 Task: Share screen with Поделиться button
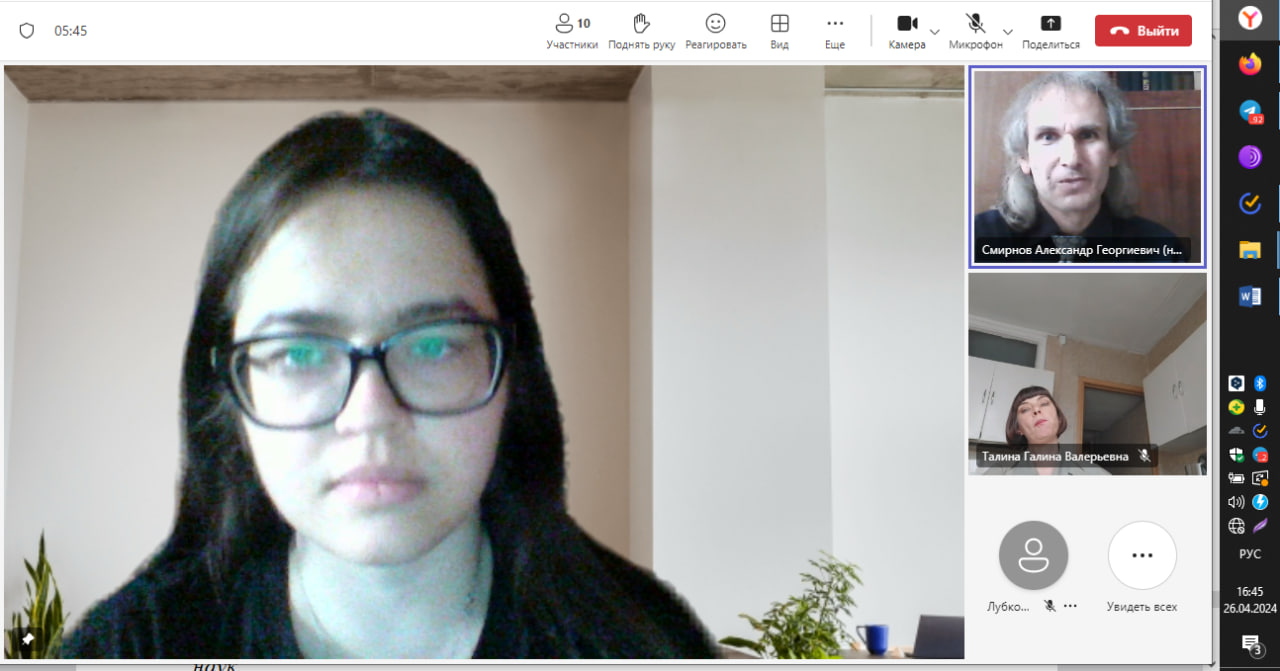[1050, 31]
